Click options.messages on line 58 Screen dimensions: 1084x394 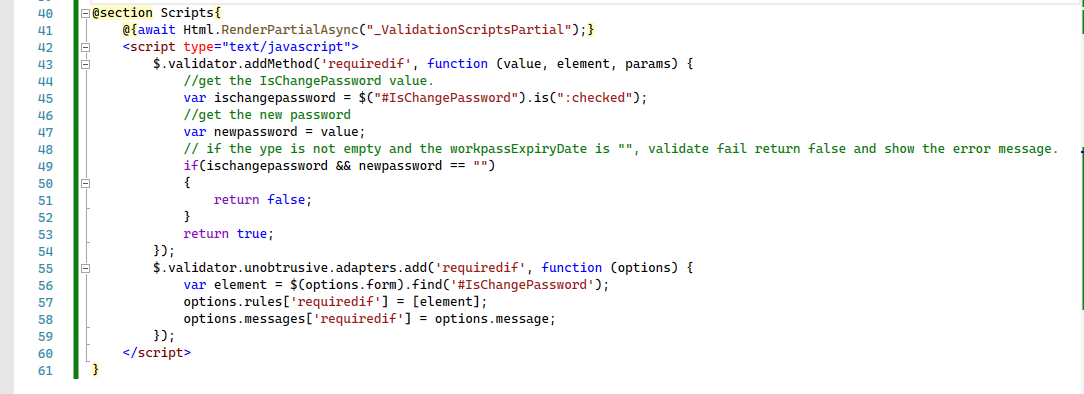[x=244, y=319]
